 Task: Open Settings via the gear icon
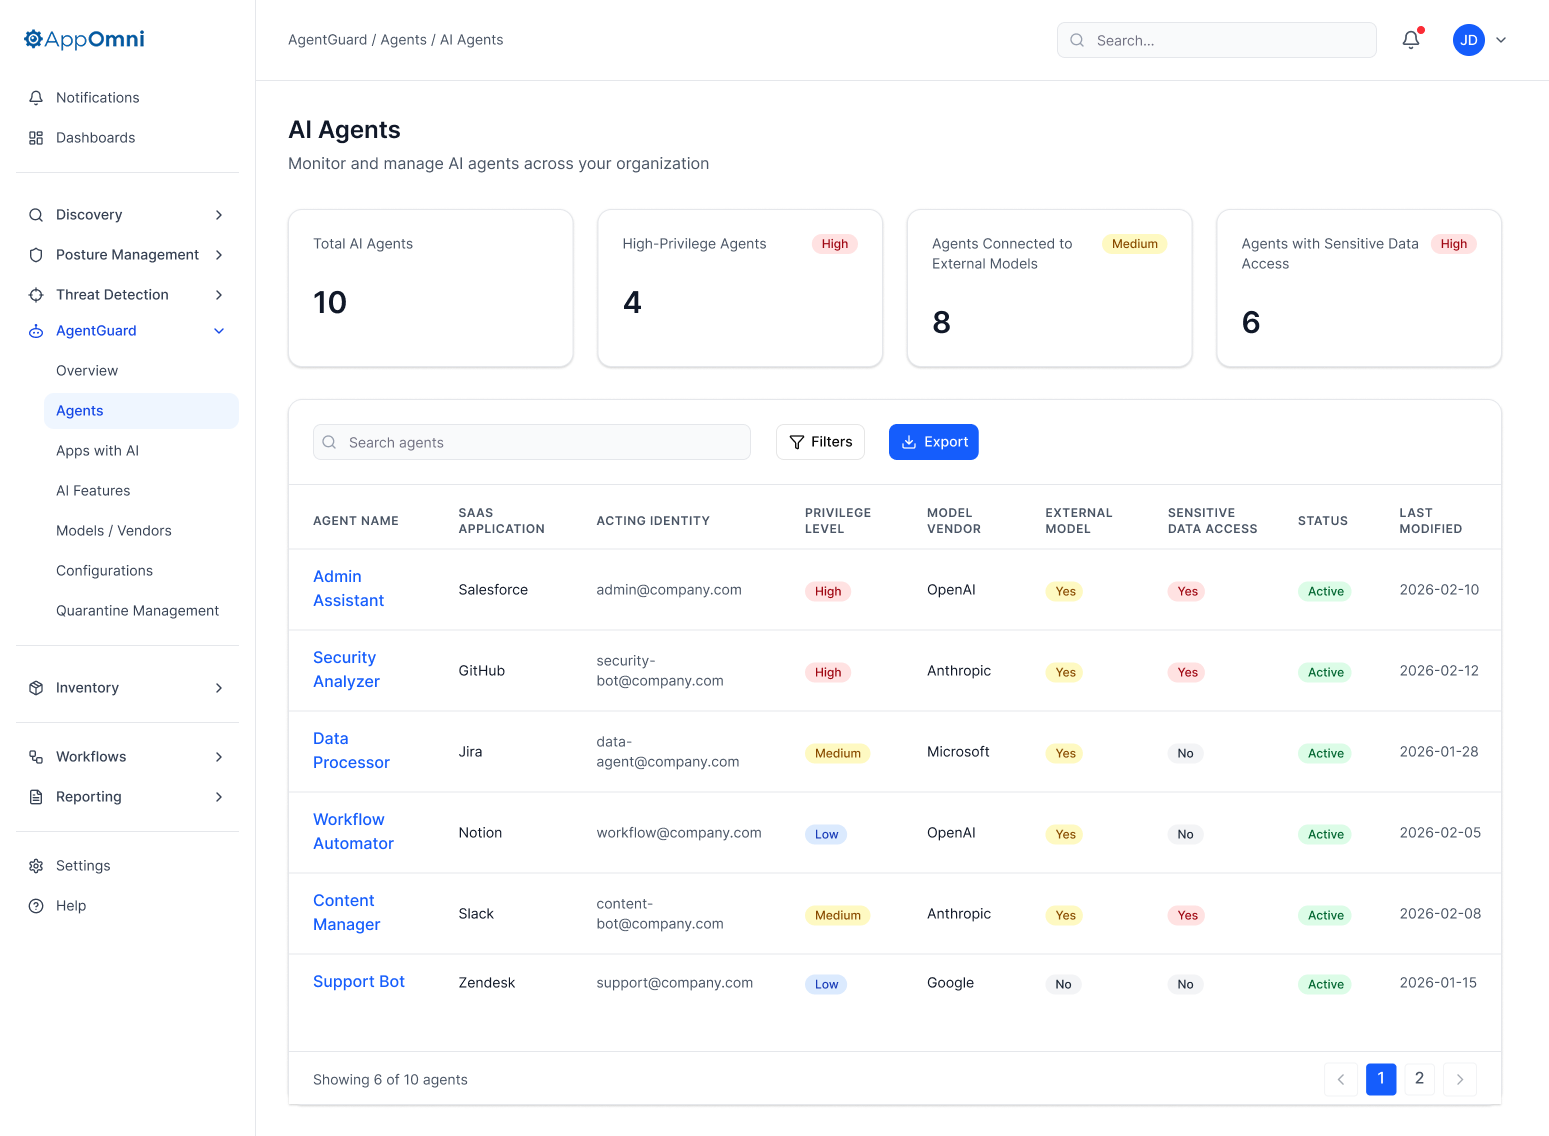pos(36,865)
